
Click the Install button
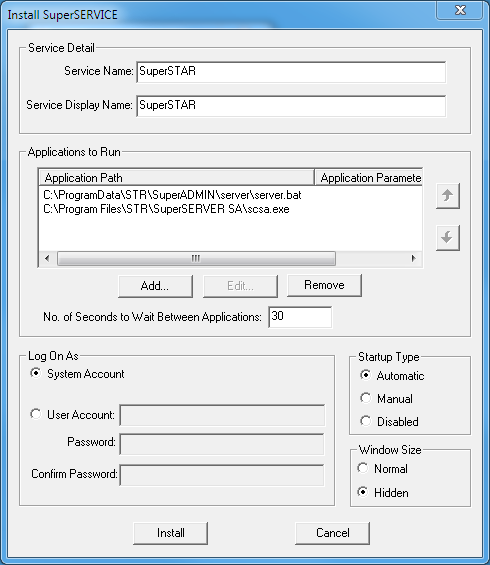point(170,533)
